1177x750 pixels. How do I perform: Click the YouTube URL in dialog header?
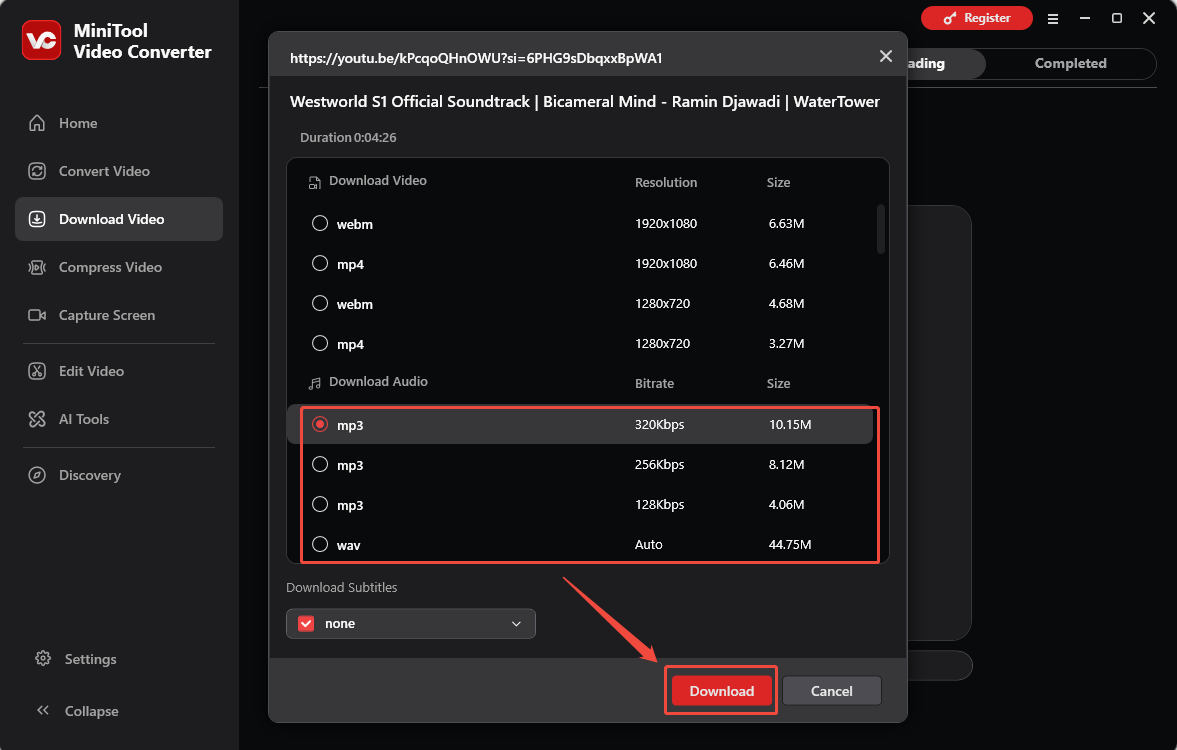pyautogui.click(x=476, y=58)
